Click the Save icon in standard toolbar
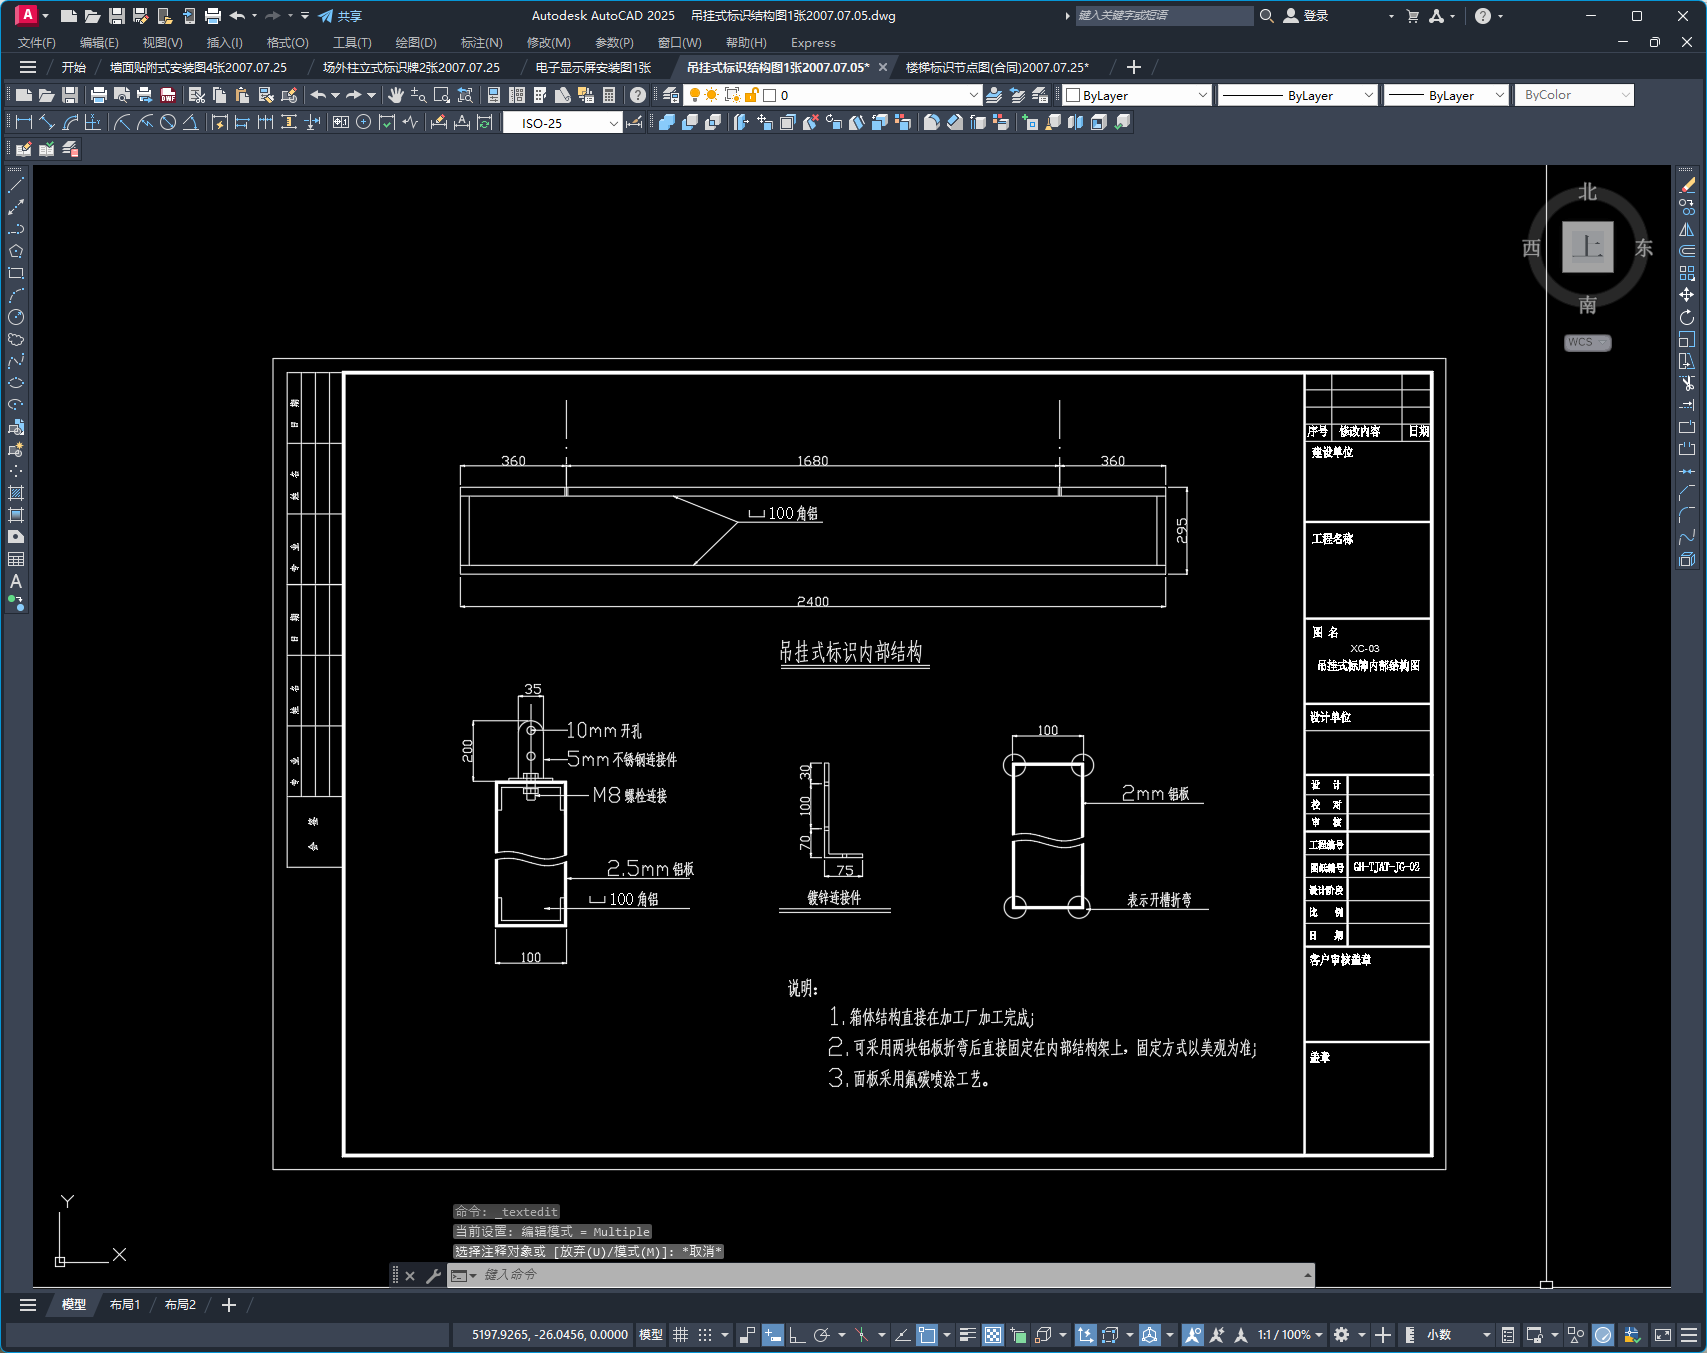 pos(70,95)
